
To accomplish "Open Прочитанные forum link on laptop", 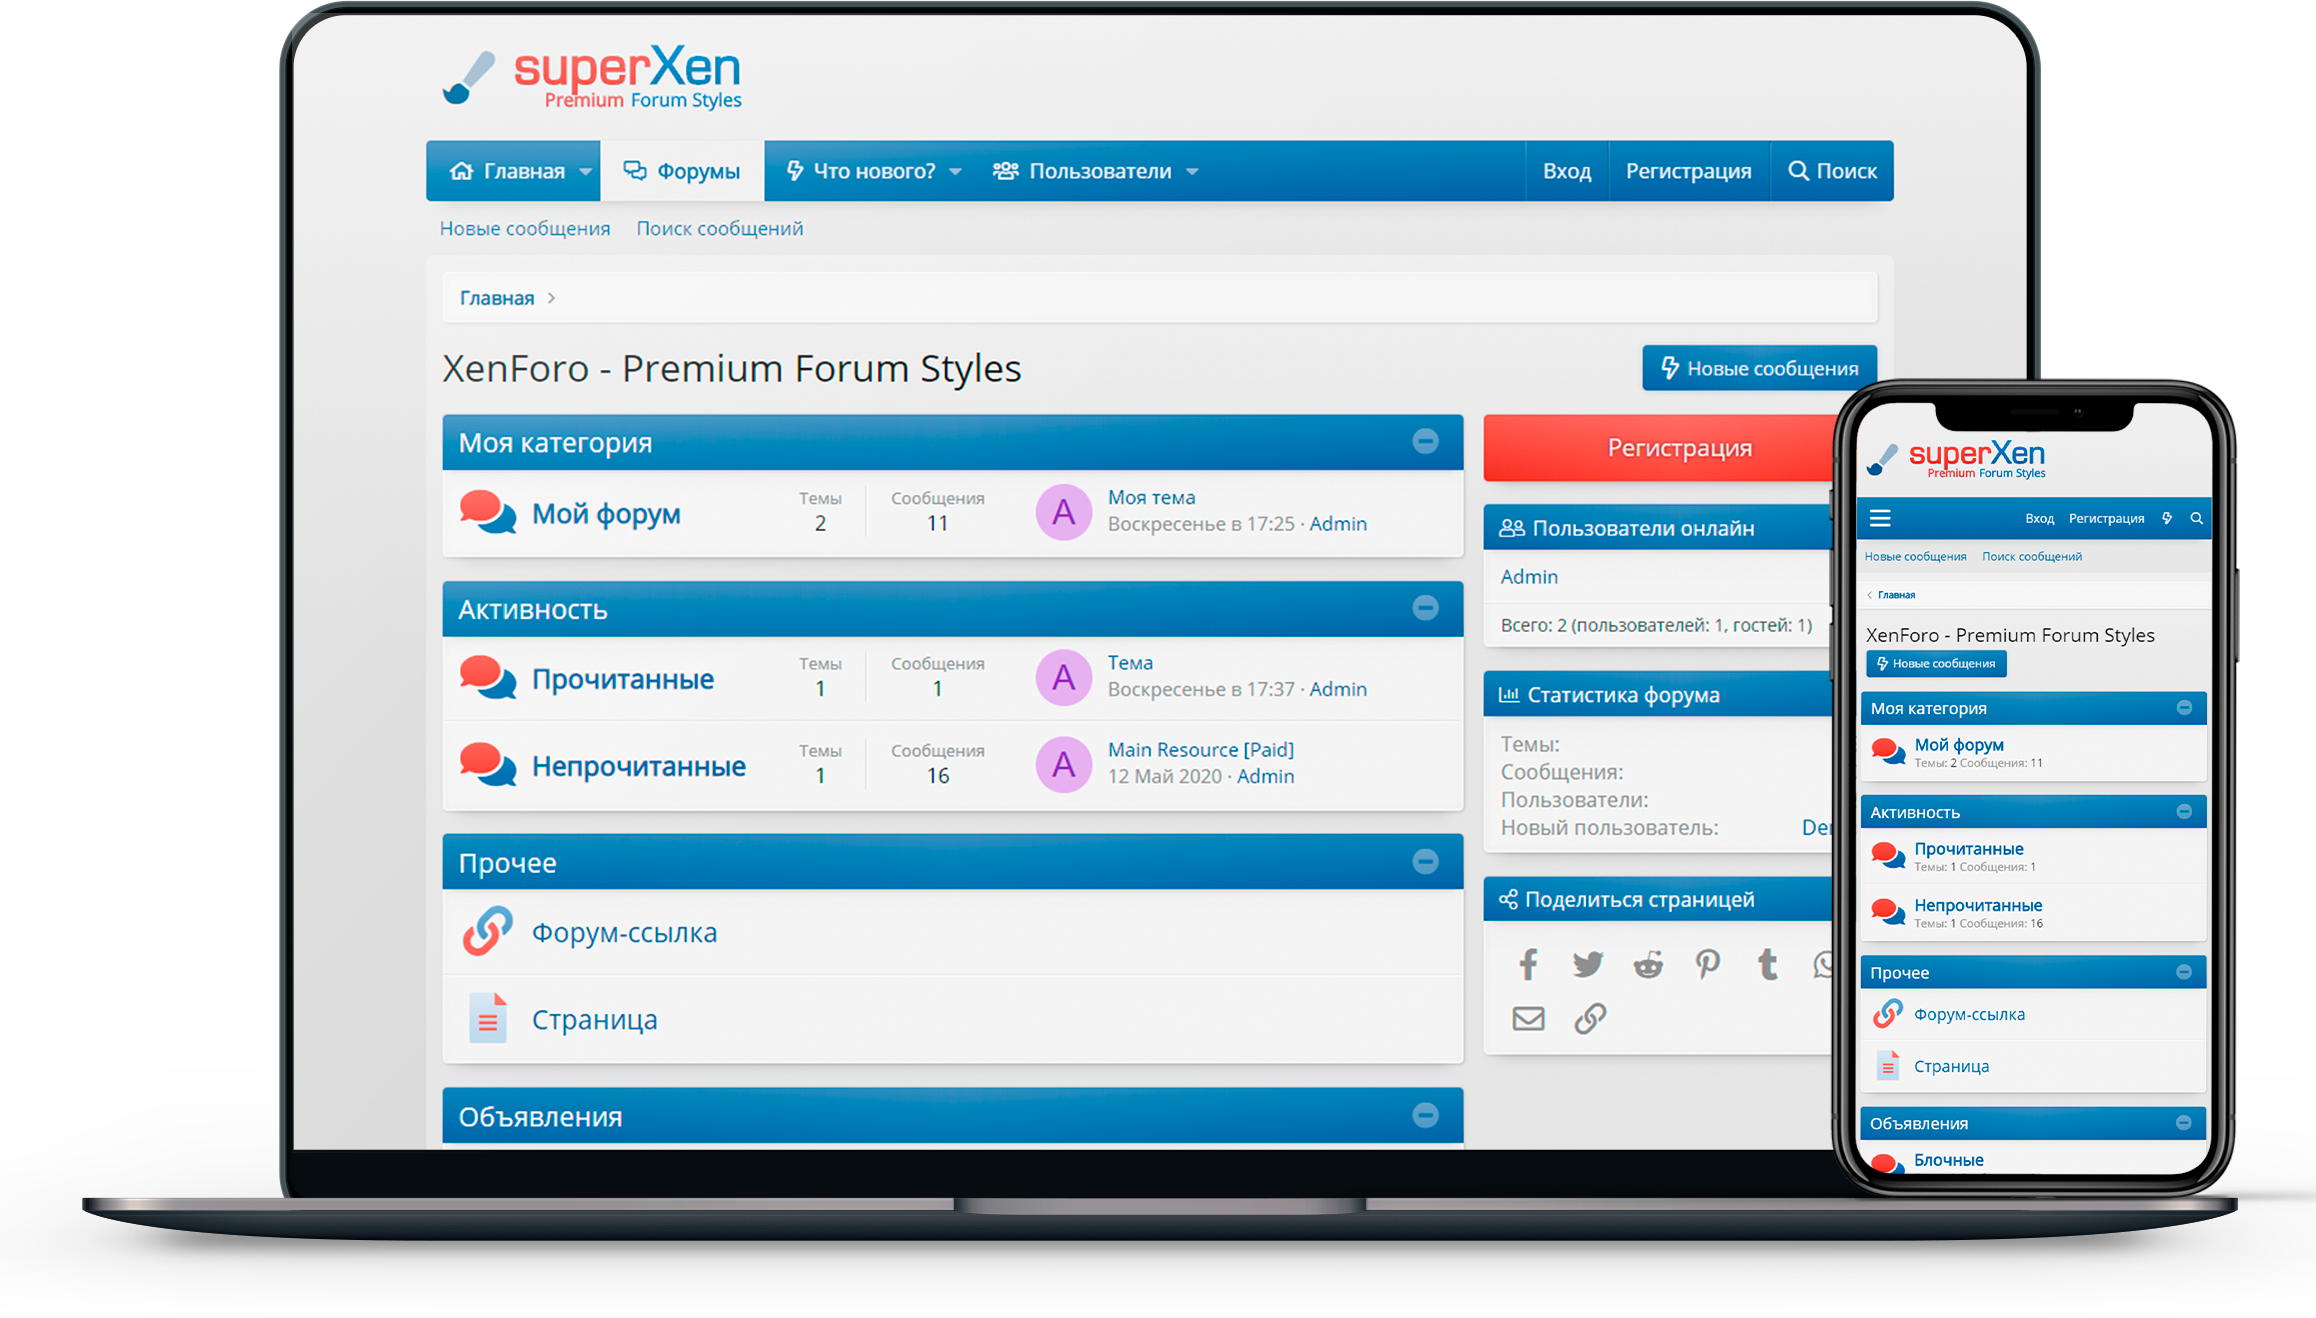I will 623,679.
